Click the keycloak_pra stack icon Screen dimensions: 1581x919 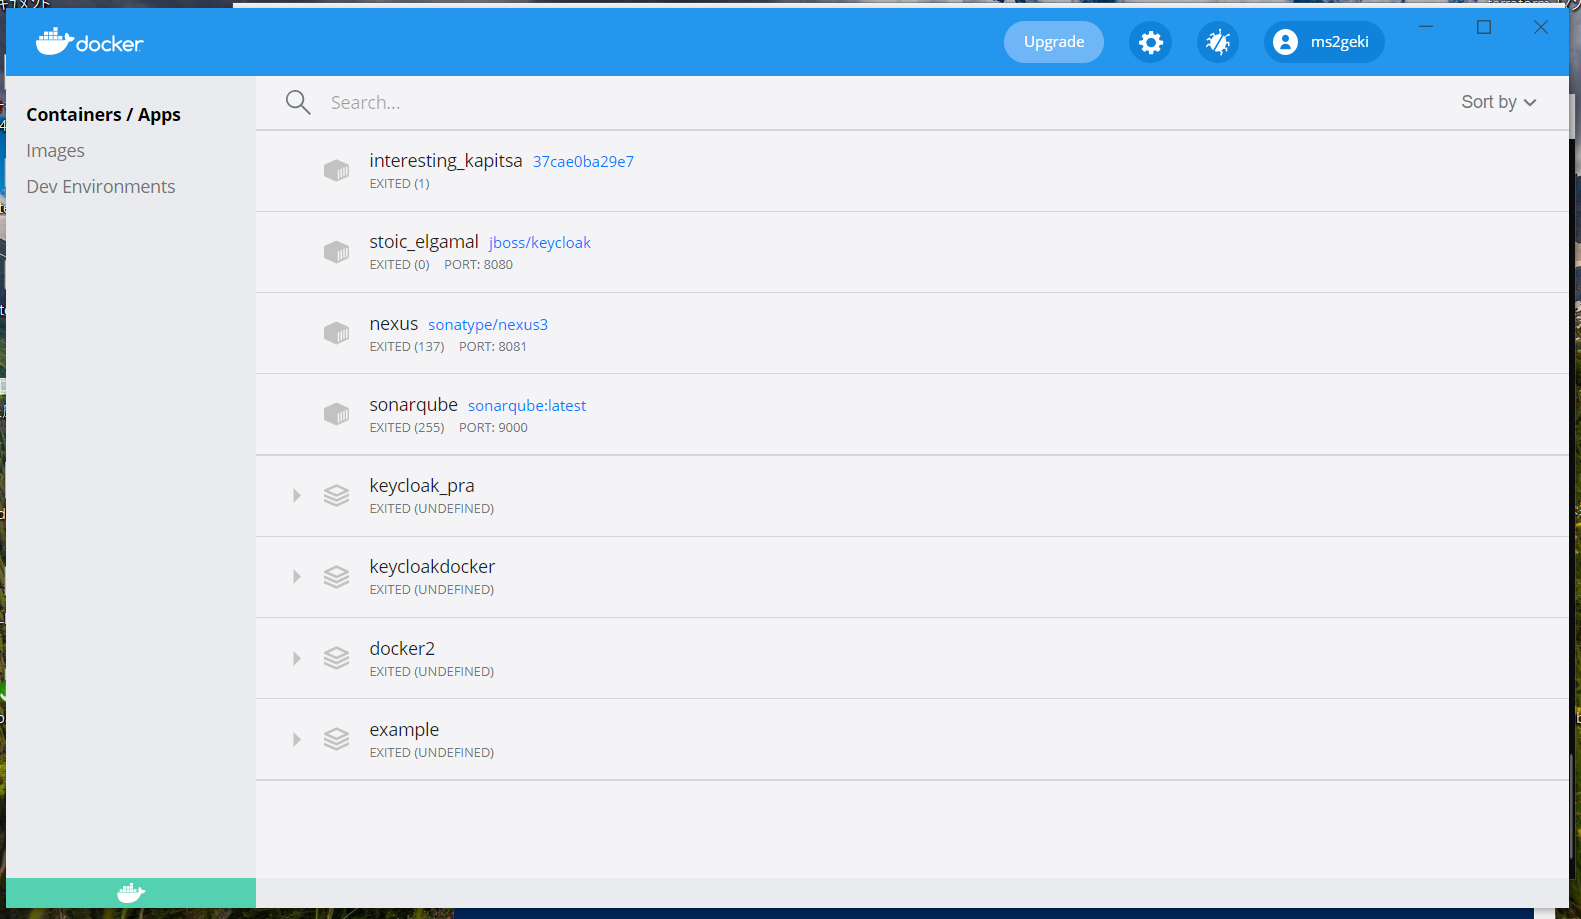(336, 495)
